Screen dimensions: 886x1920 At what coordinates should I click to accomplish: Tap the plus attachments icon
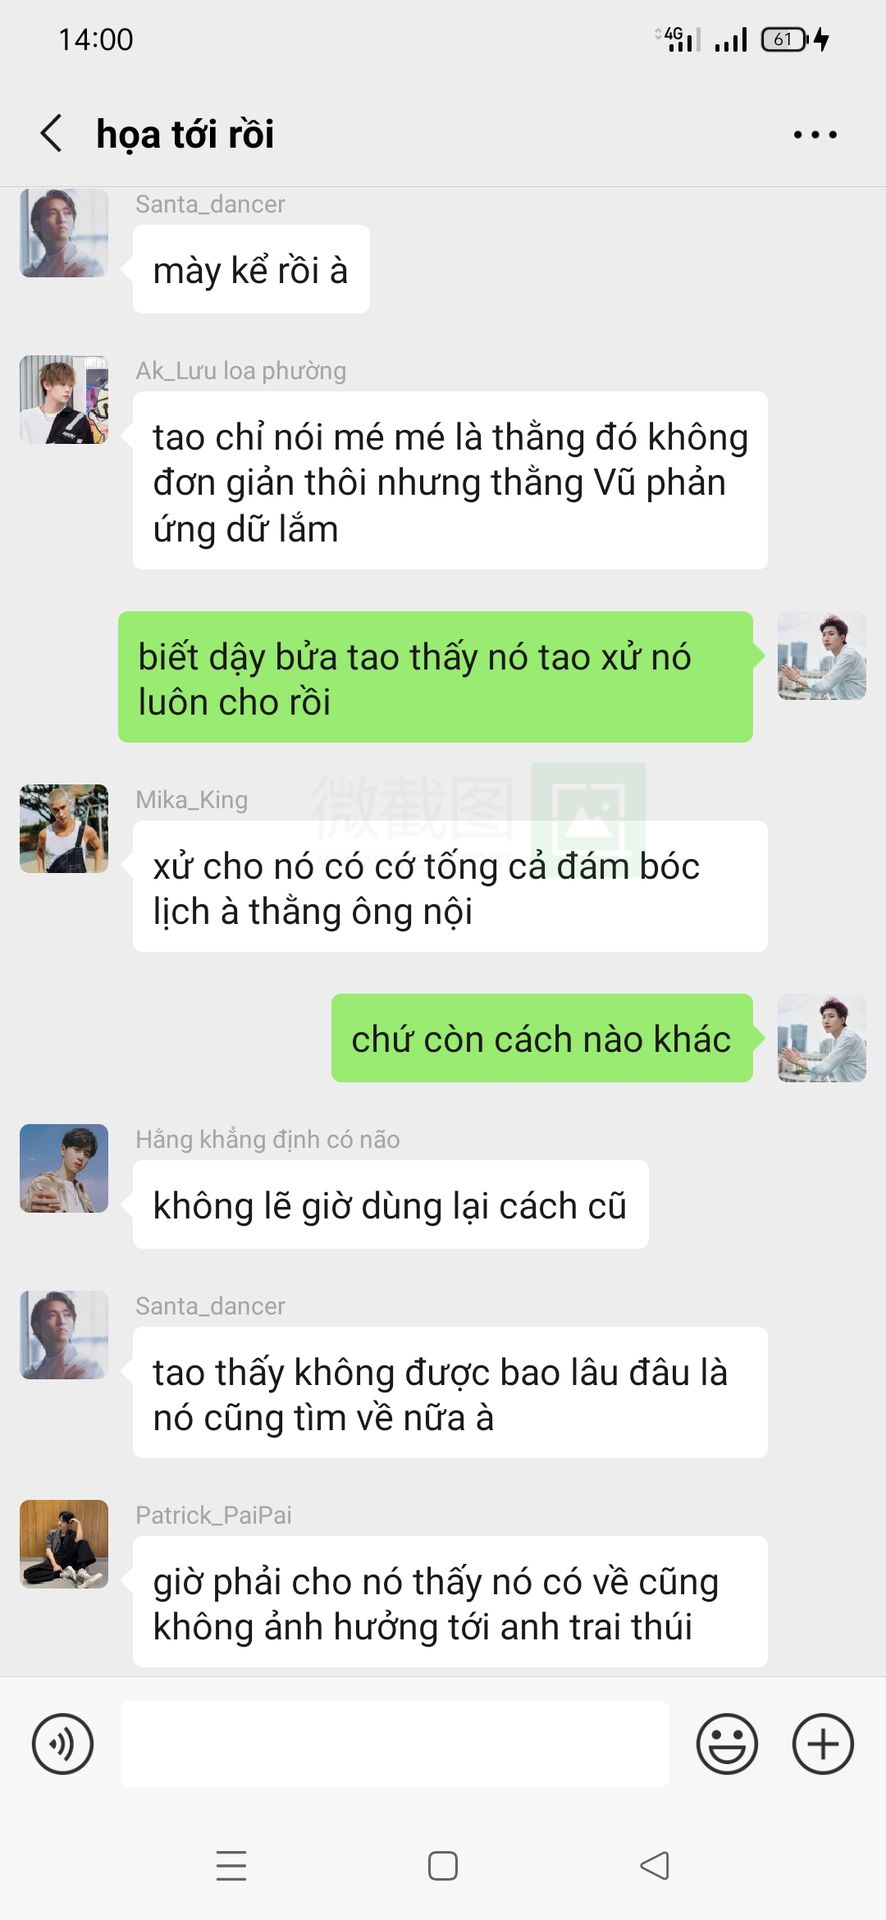click(x=823, y=1744)
